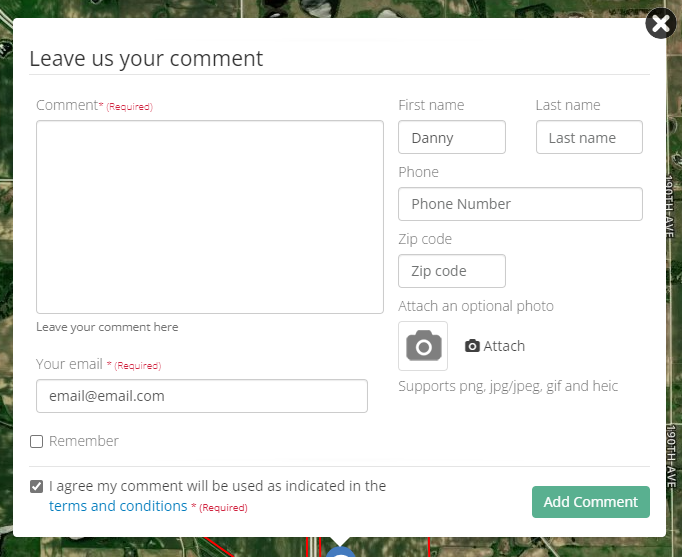Click the 190th Ave map label
Image resolution: width=682 pixels, height=557 pixels.
click(672, 205)
